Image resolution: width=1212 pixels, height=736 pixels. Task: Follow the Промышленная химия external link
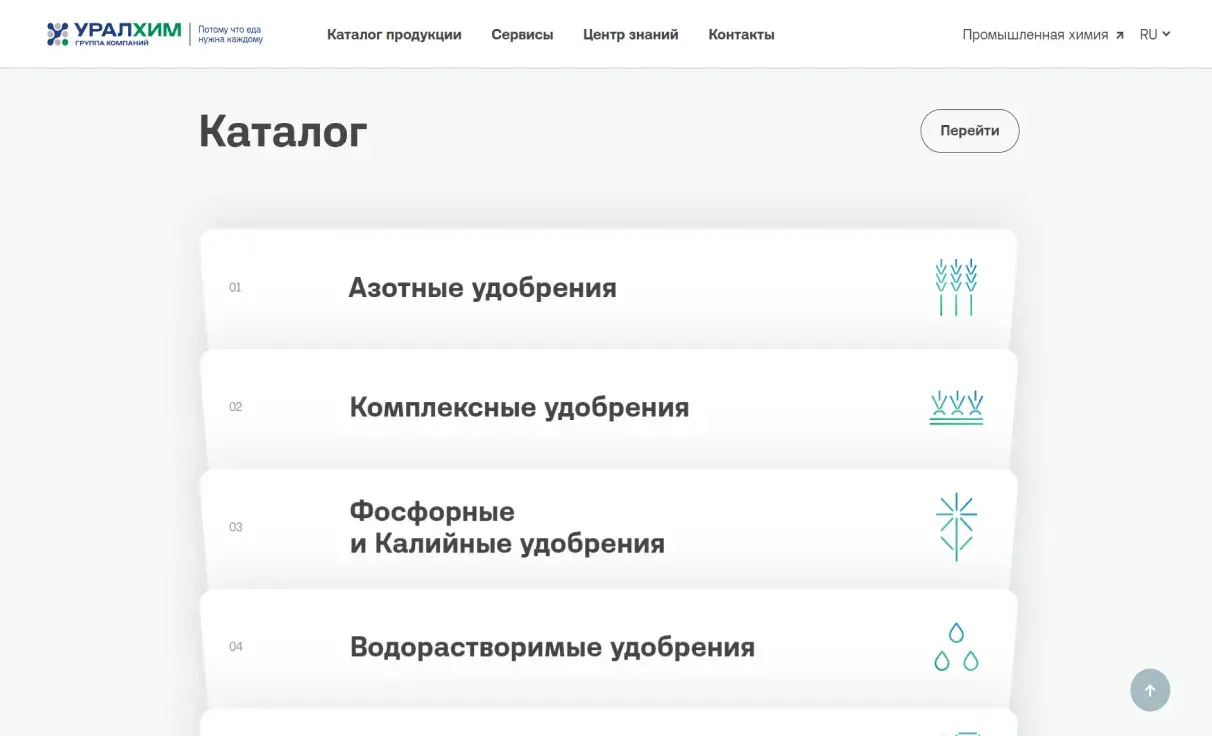(x=1043, y=34)
